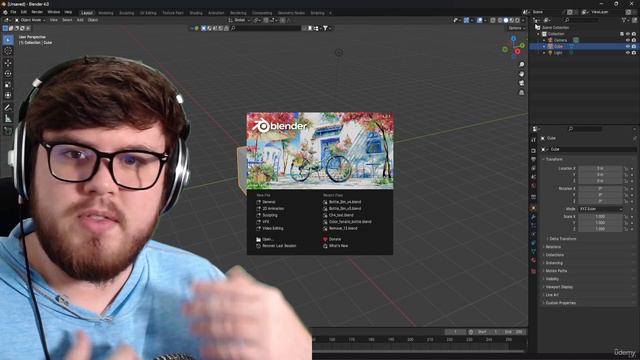640x360 pixels.
Task: Select the Scale tool
Action: (x=8, y=85)
